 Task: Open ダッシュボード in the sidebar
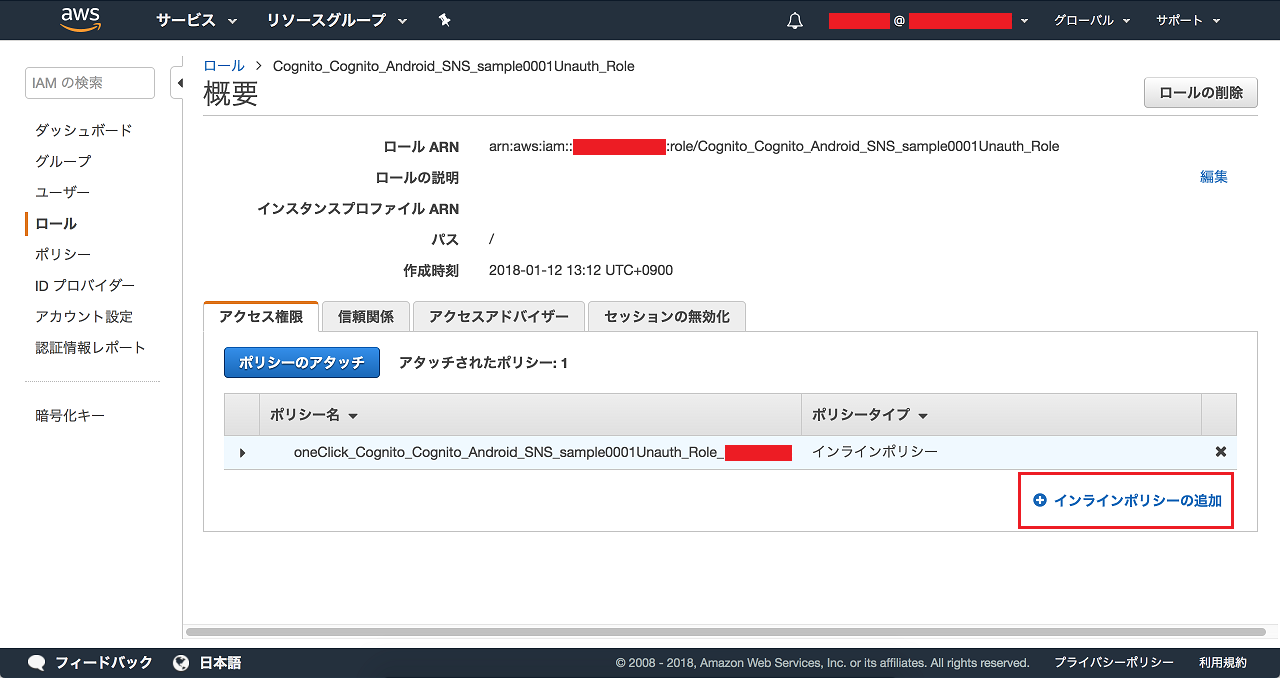(84, 130)
